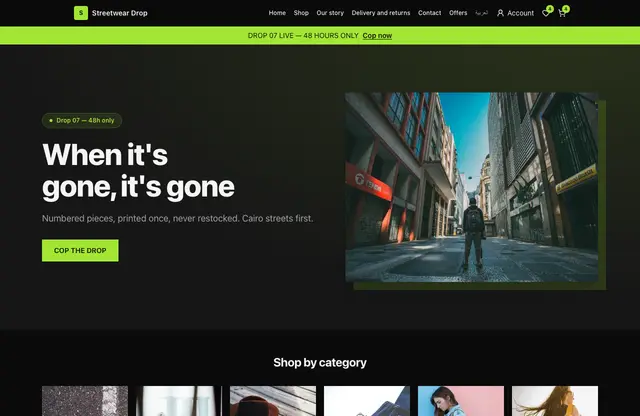The width and height of the screenshot is (640, 416).
Task: Open the Contact page
Action: (429, 13)
